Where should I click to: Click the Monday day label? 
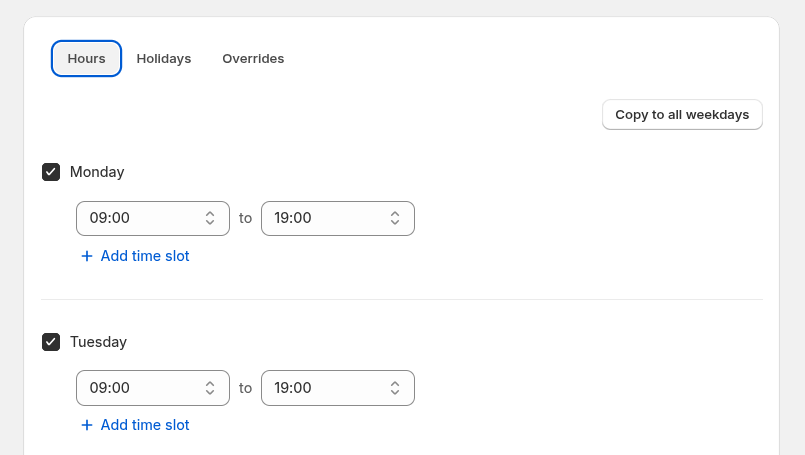tap(97, 172)
